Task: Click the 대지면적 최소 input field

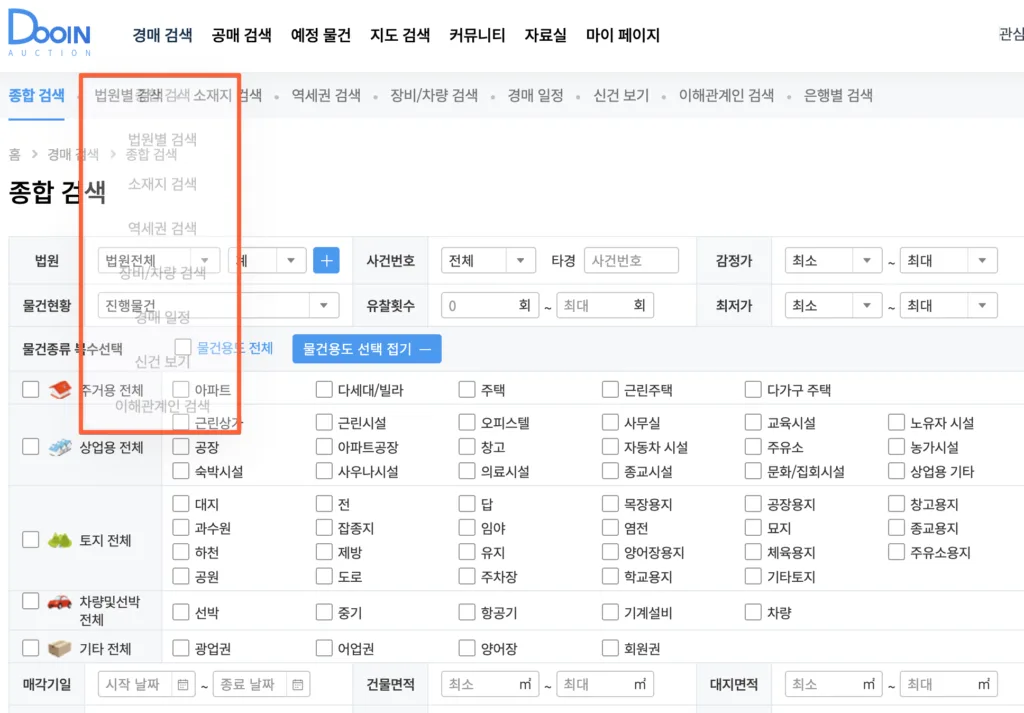Action: (x=833, y=684)
